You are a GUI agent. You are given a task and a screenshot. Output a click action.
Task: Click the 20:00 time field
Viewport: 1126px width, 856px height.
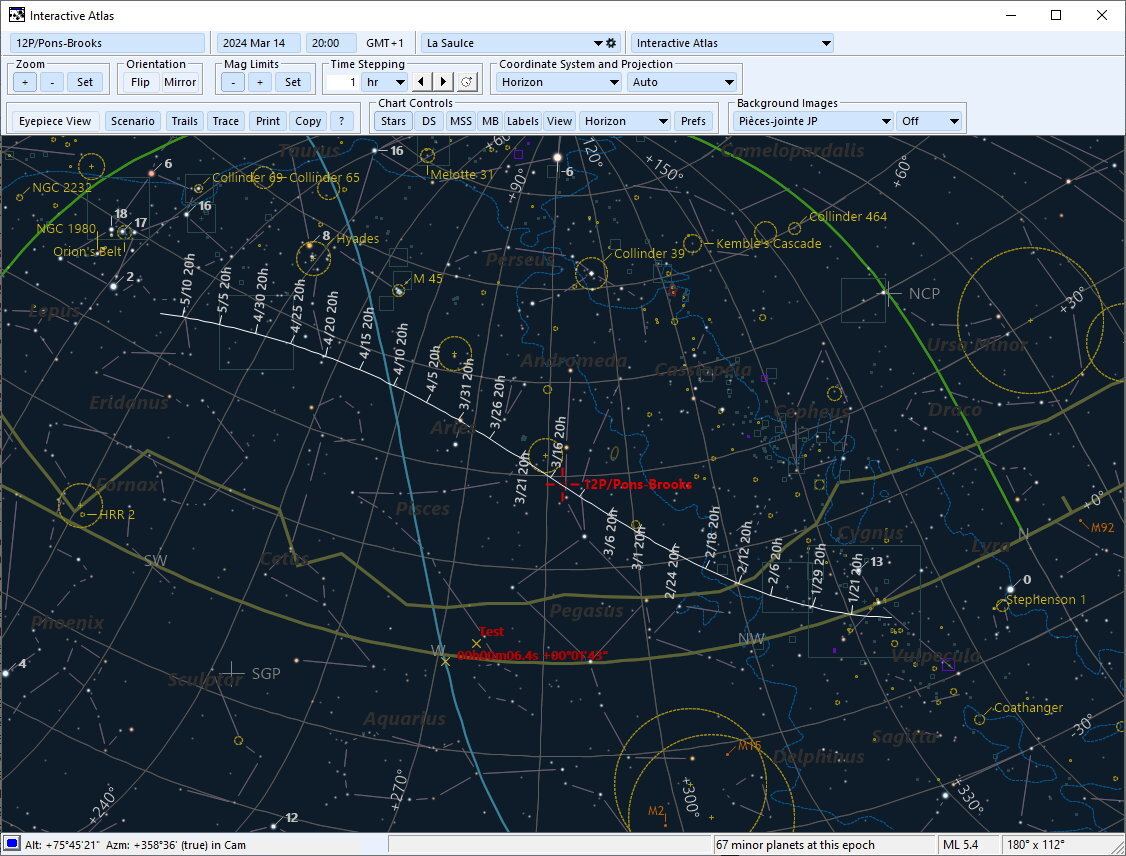330,43
